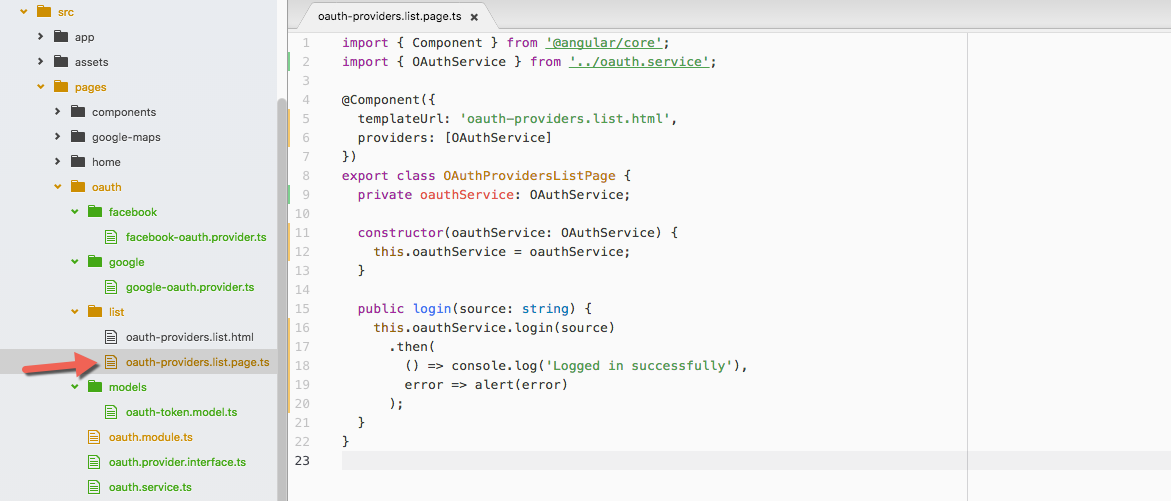Click 'providers: [OAuthService]' on line 6
This screenshot has width=1171, height=501.
pos(455,138)
